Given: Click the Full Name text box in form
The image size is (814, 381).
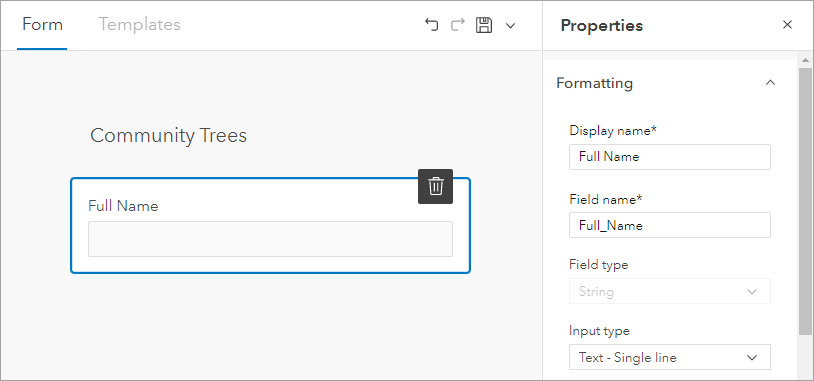Looking at the screenshot, I should pyautogui.click(x=270, y=239).
